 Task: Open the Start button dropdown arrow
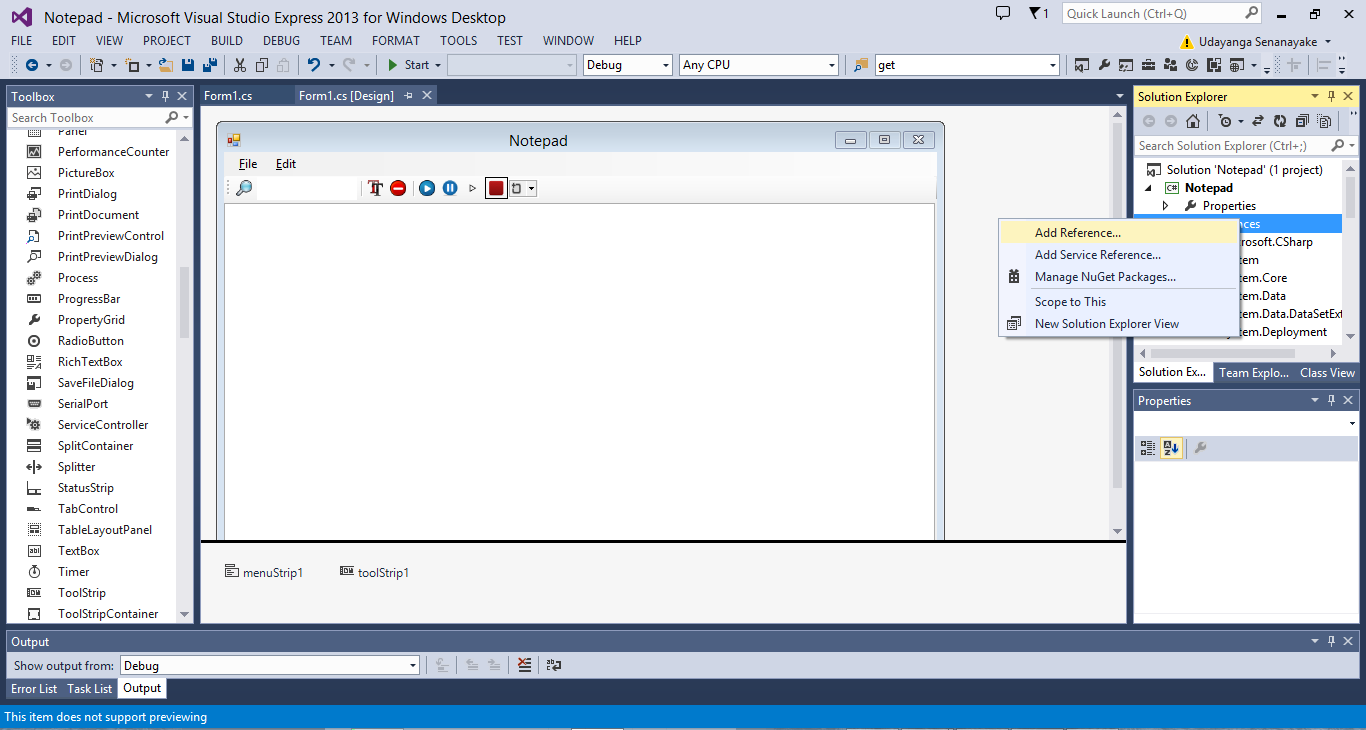coord(438,65)
